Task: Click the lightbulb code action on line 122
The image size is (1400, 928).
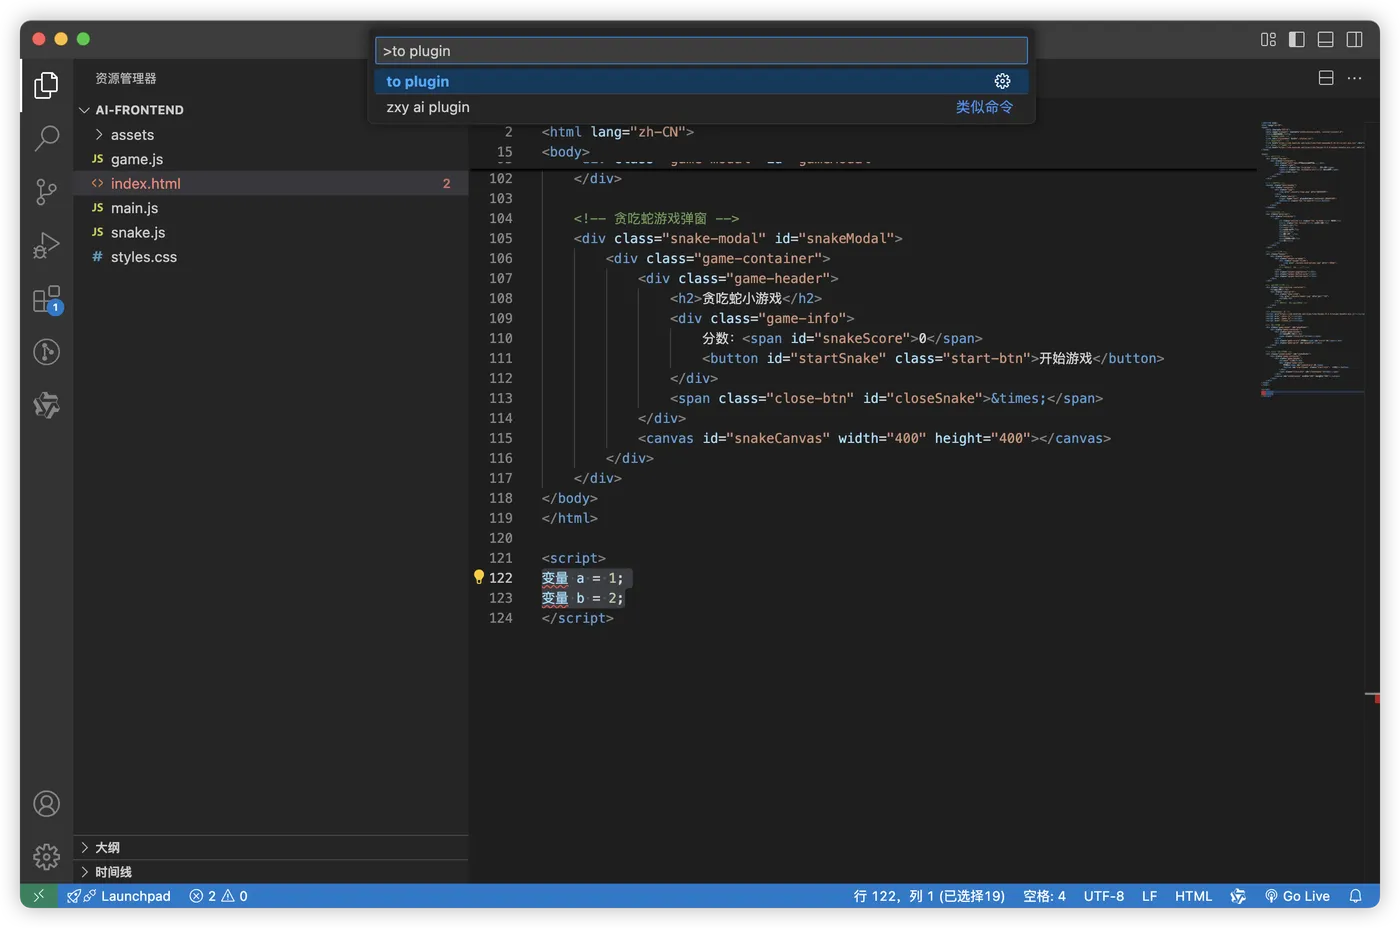Action: 479,577
